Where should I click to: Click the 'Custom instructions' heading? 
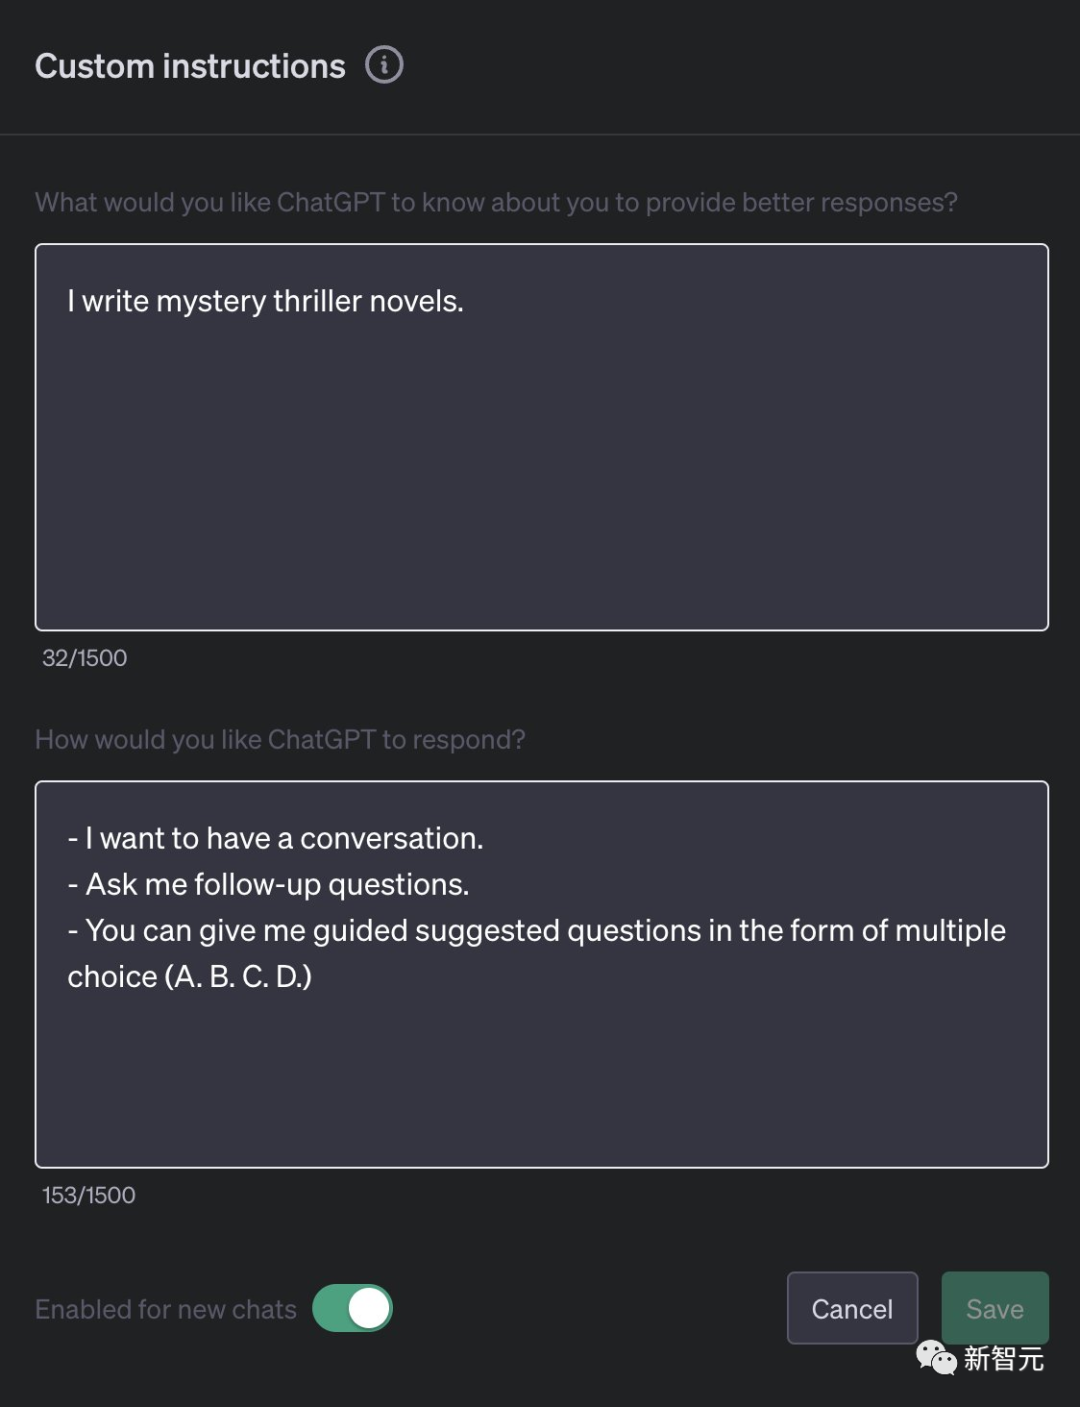[x=190, y=66]
